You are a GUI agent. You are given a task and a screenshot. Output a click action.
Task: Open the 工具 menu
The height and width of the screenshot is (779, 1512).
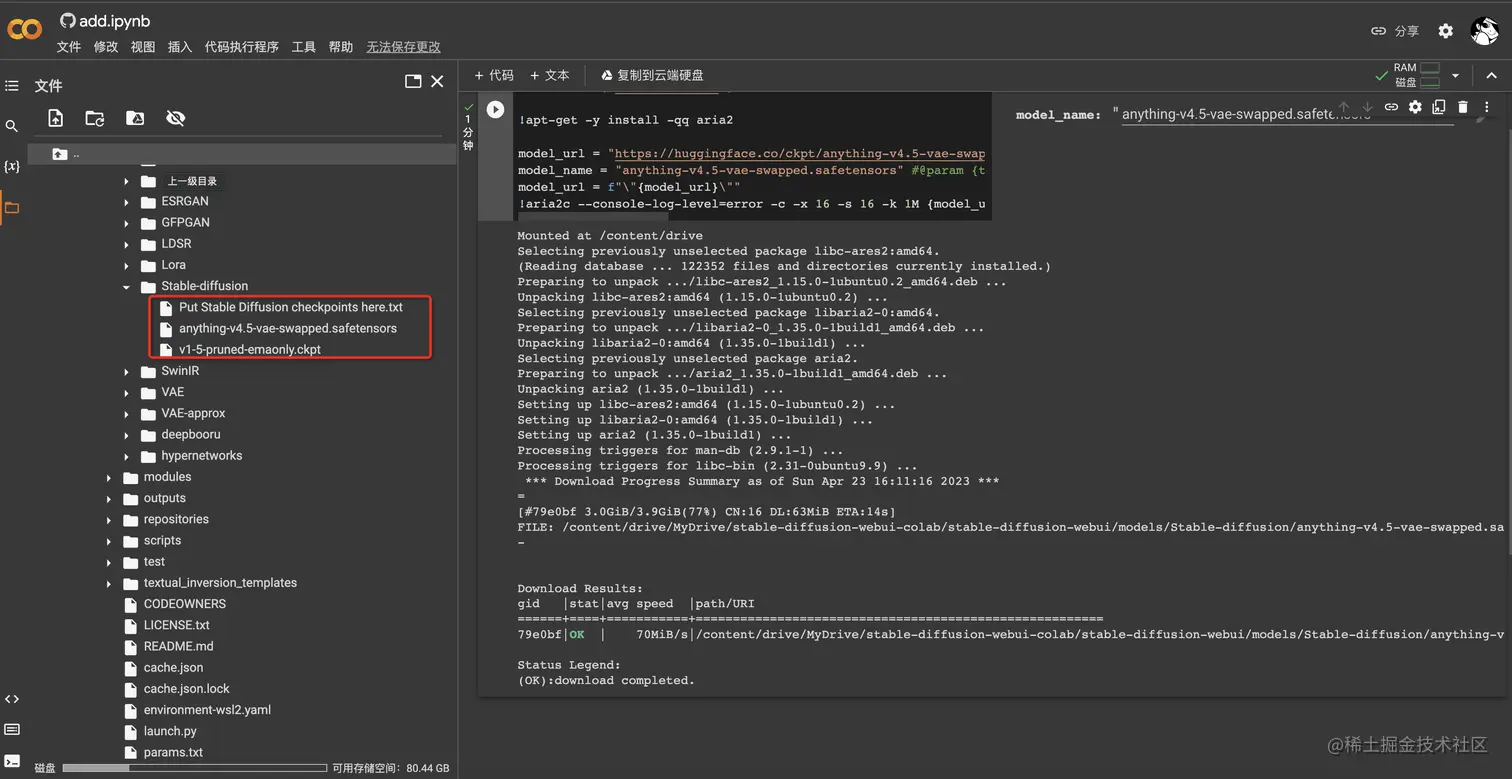(304, 47)
